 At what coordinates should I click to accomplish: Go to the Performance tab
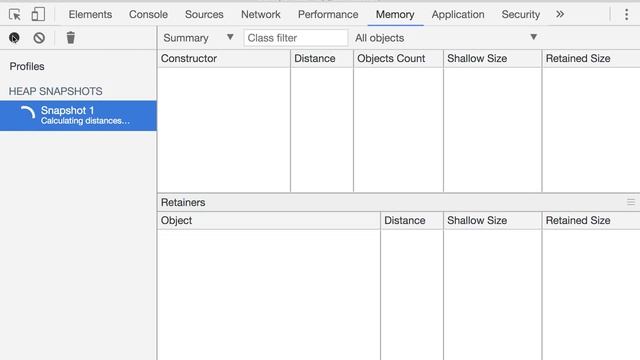[328, 14]
